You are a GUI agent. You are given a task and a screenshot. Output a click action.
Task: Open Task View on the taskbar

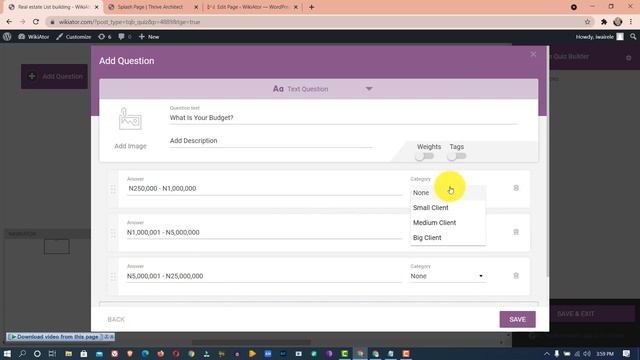[x=52, y=353]
